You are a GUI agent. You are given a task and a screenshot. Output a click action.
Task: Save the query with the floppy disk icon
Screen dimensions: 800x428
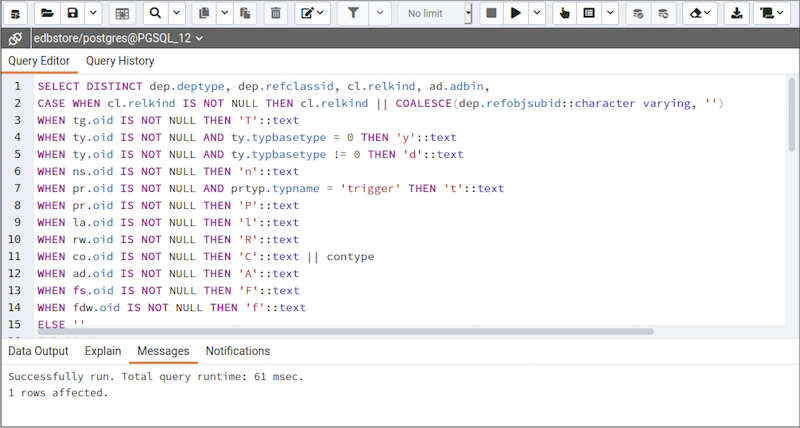click(x=73, y=14)
